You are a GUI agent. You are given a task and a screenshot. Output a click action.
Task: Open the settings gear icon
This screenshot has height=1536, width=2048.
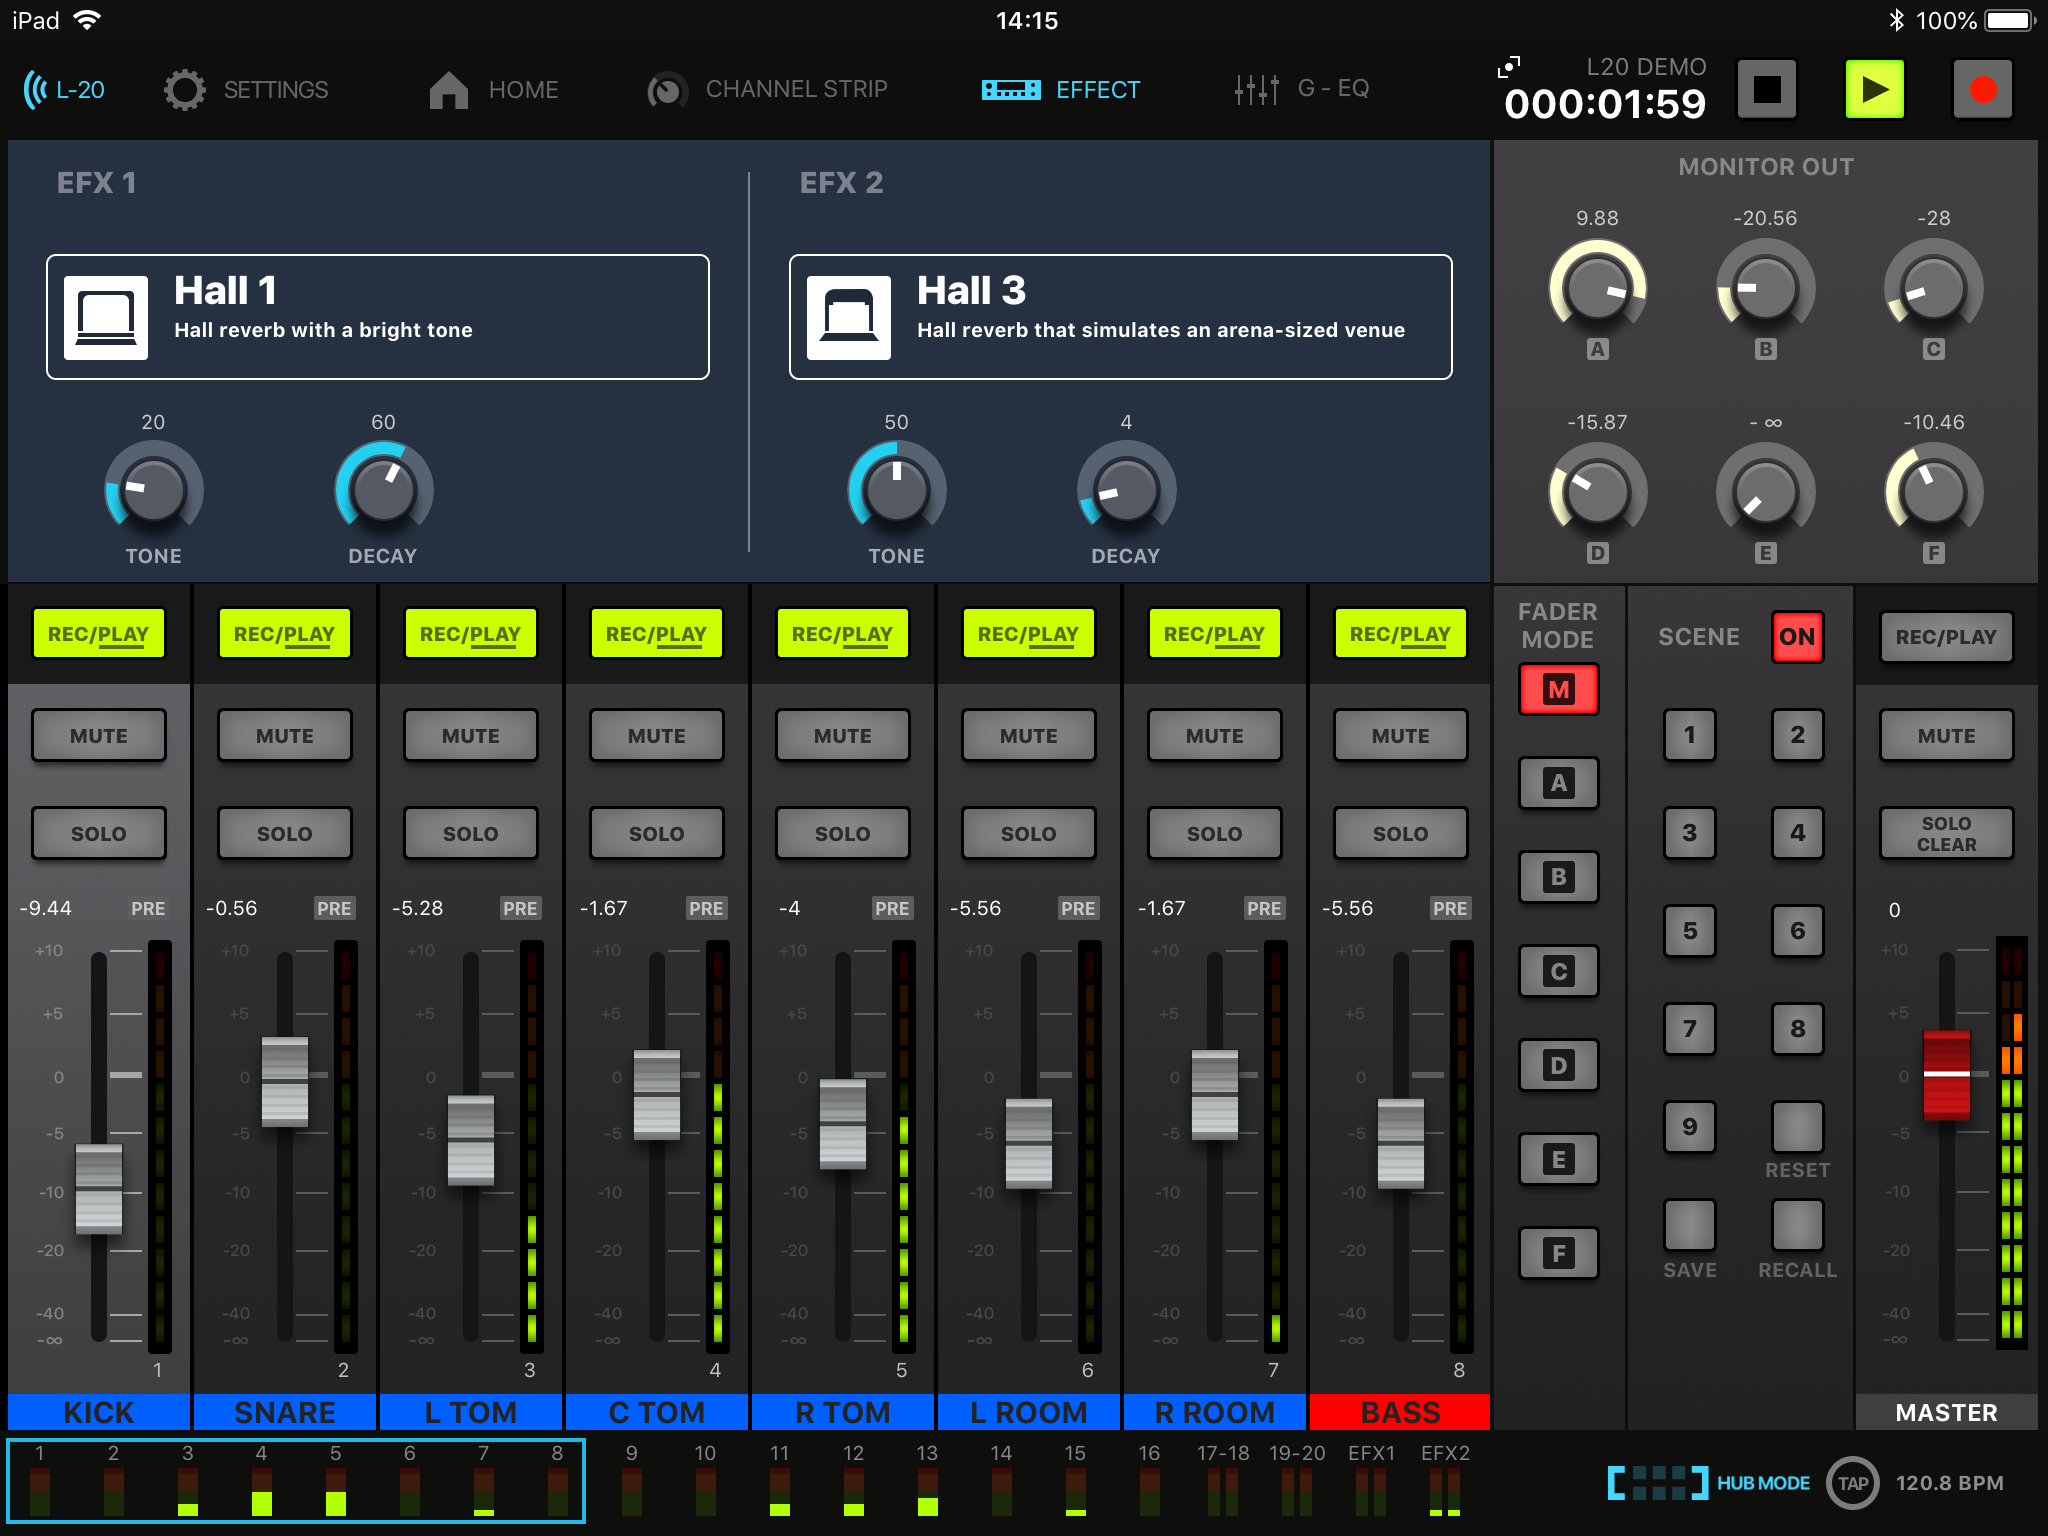pyautogui.click(x=184, y=90)
